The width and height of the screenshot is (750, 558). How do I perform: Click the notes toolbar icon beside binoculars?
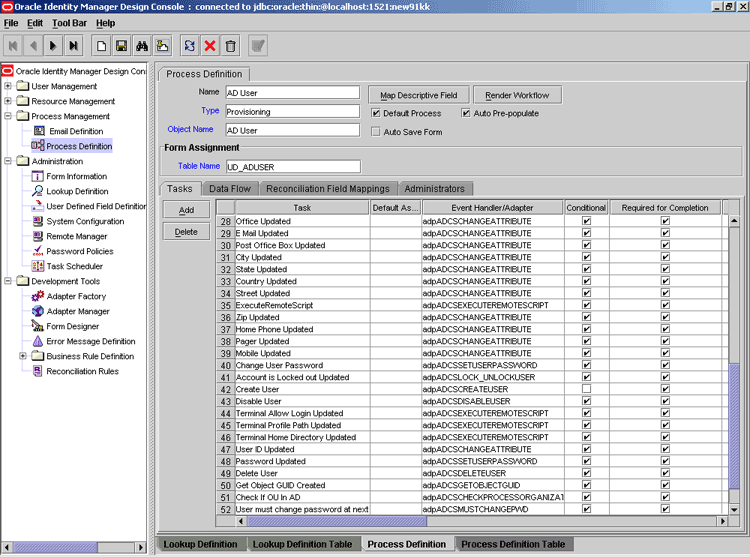(x=162, y=46)
